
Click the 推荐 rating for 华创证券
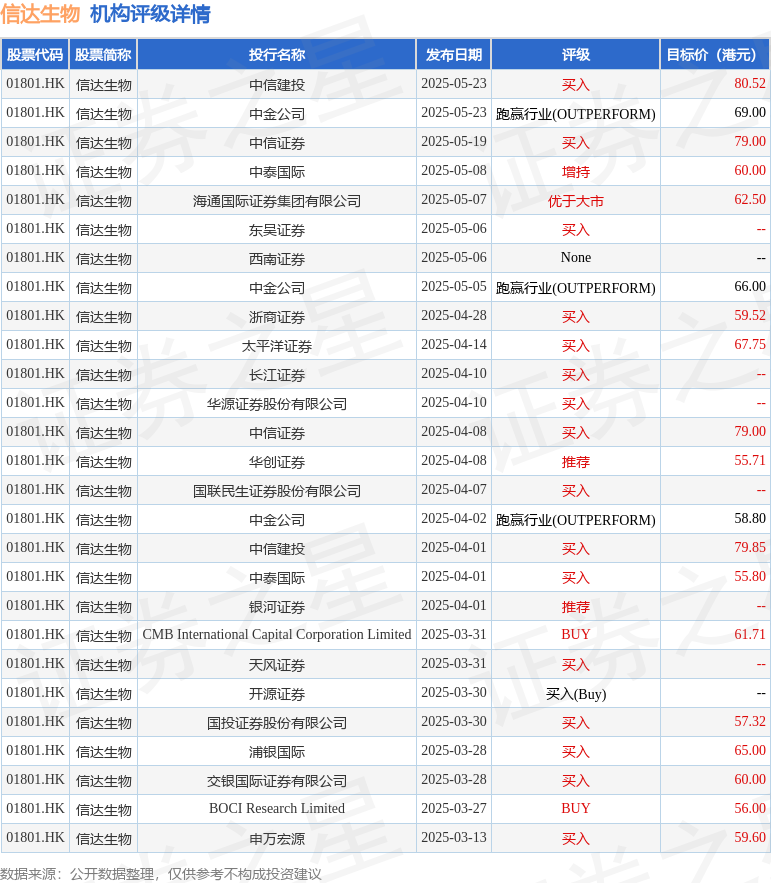[576, 462]
